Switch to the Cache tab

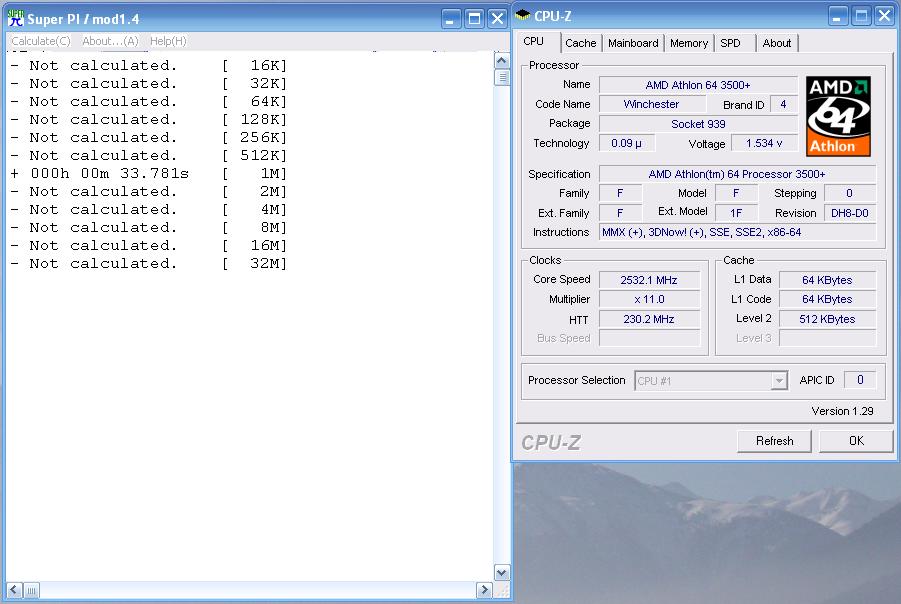click(580, 43)
